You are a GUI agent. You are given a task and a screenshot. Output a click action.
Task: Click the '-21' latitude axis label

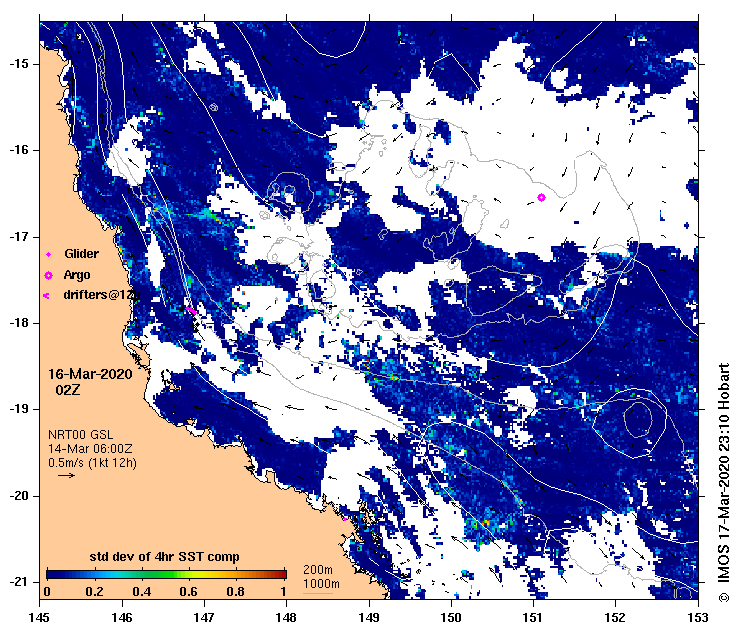click(19, 582)
